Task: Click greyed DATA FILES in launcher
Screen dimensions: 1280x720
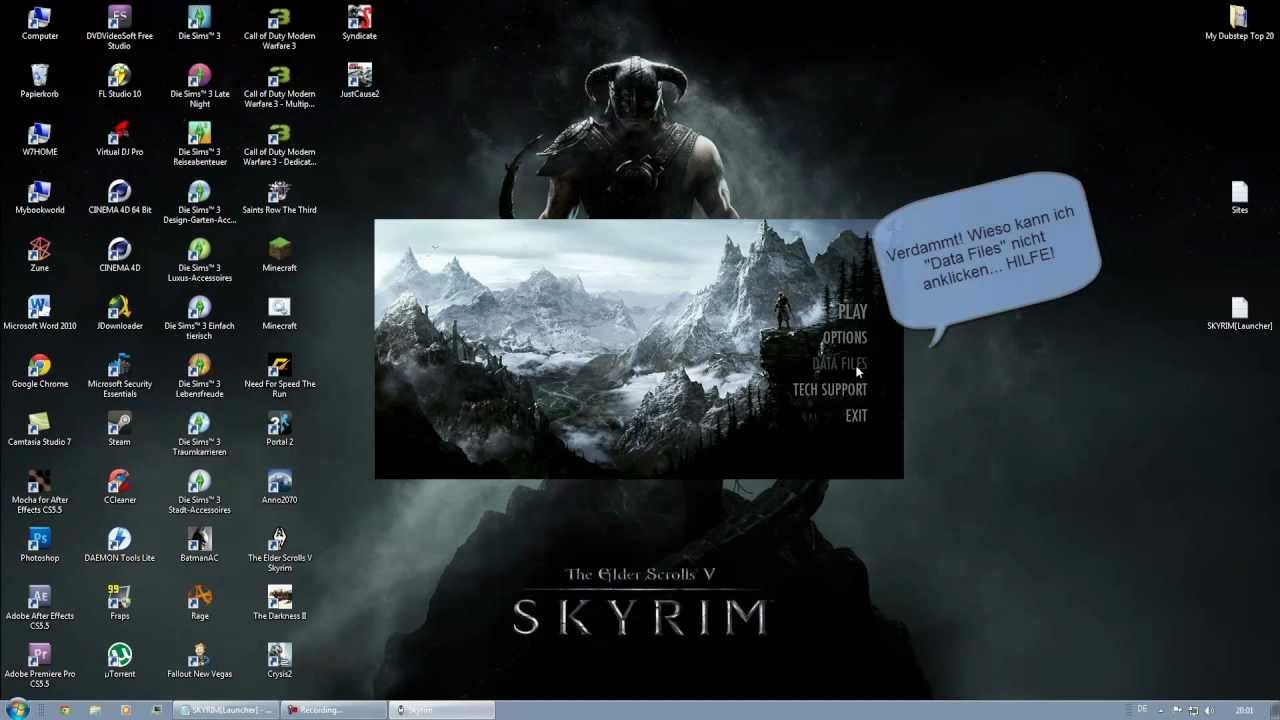Action: pos(839,364)
